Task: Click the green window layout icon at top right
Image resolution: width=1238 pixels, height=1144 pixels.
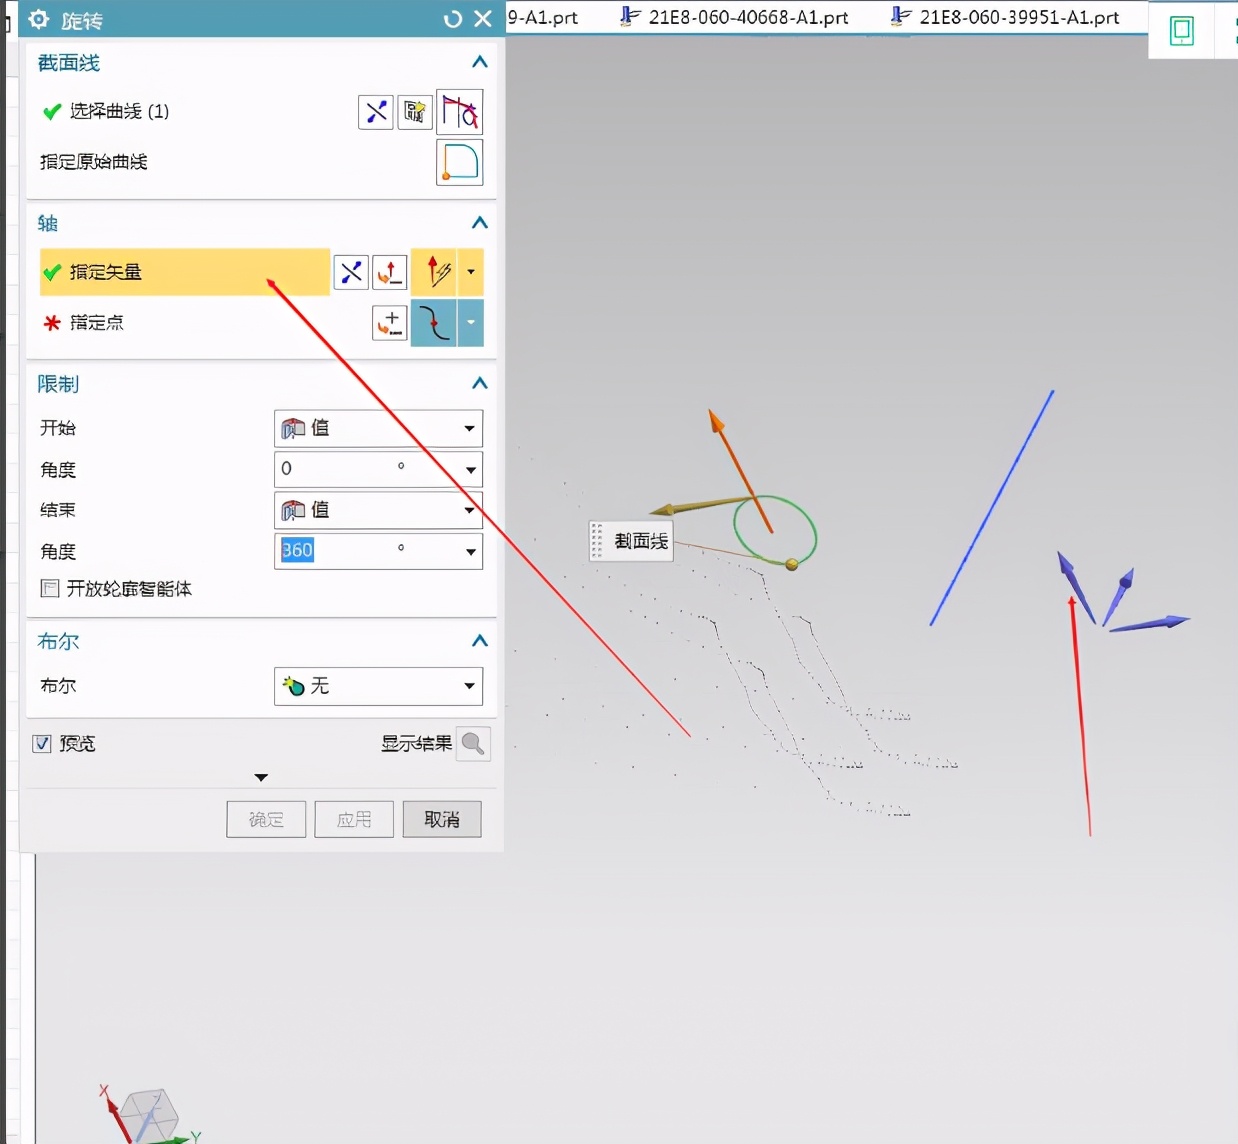Action: click(x=1182, y=31)
